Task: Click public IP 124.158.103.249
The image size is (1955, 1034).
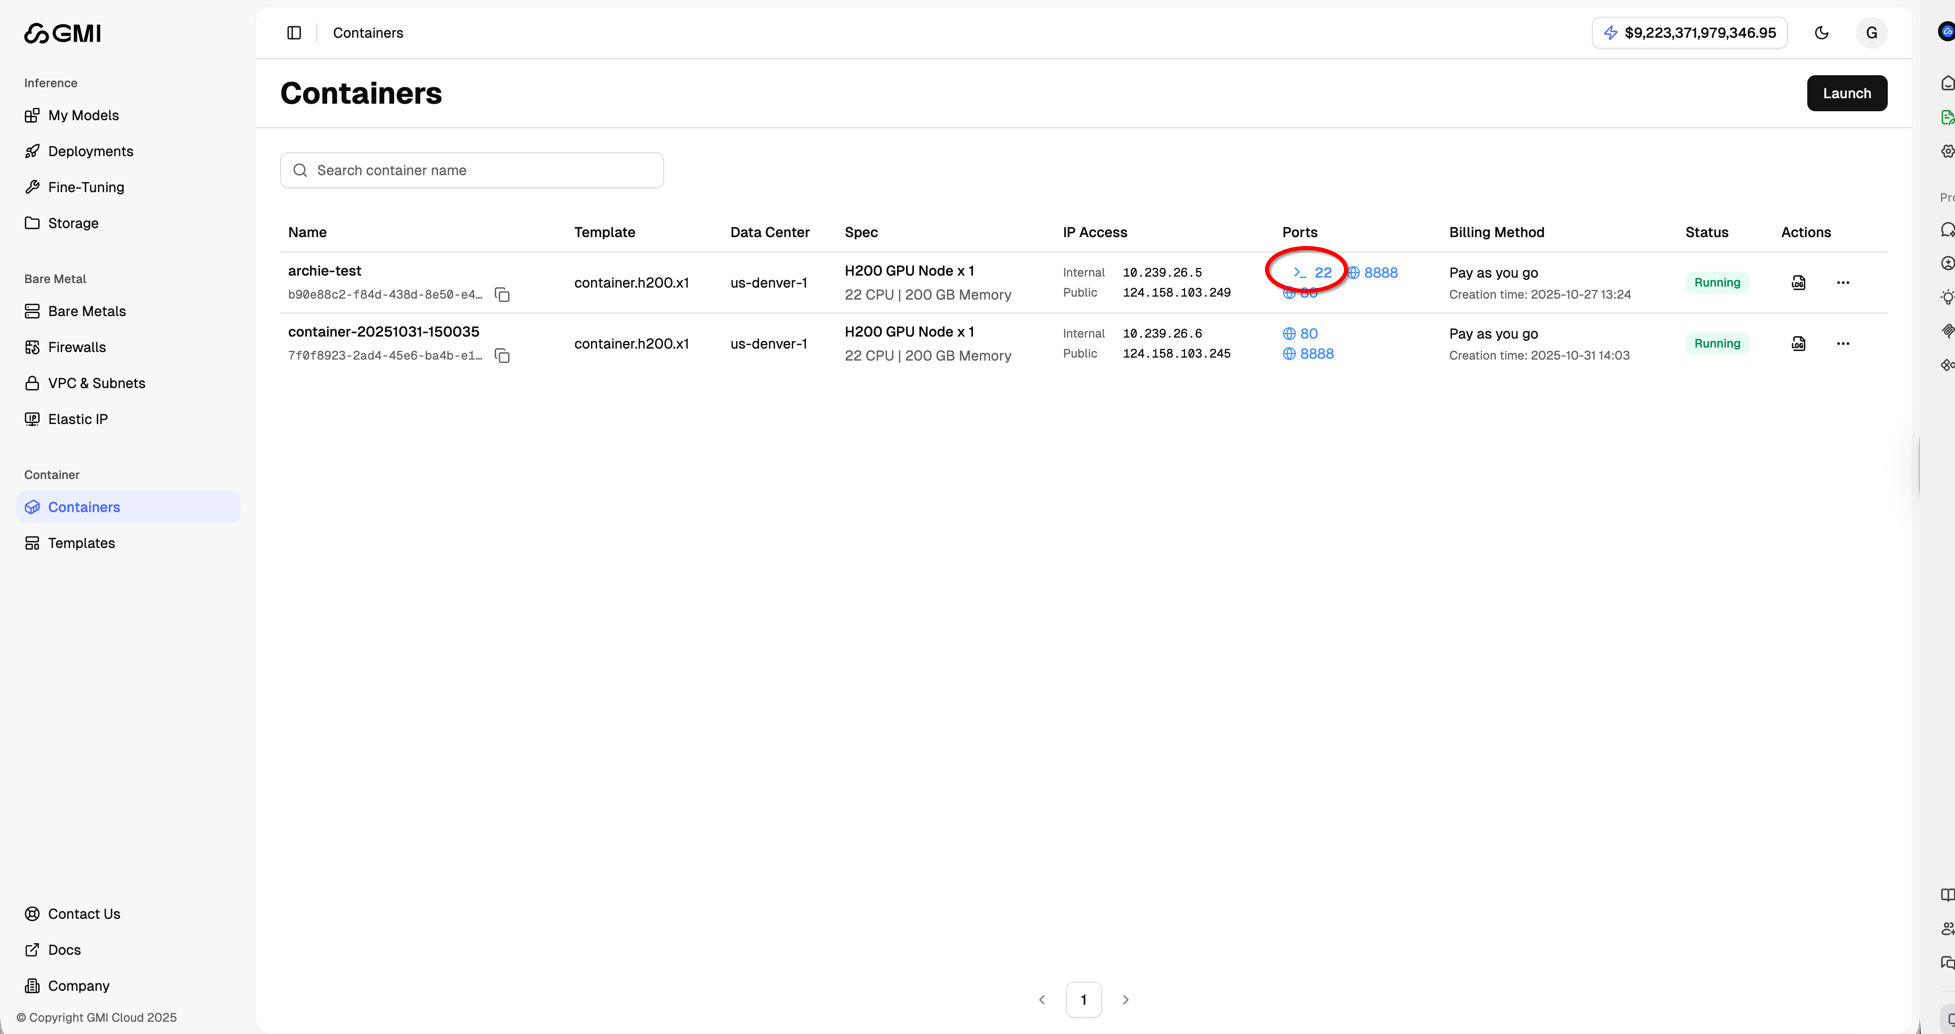Action: pos(1176,293)
